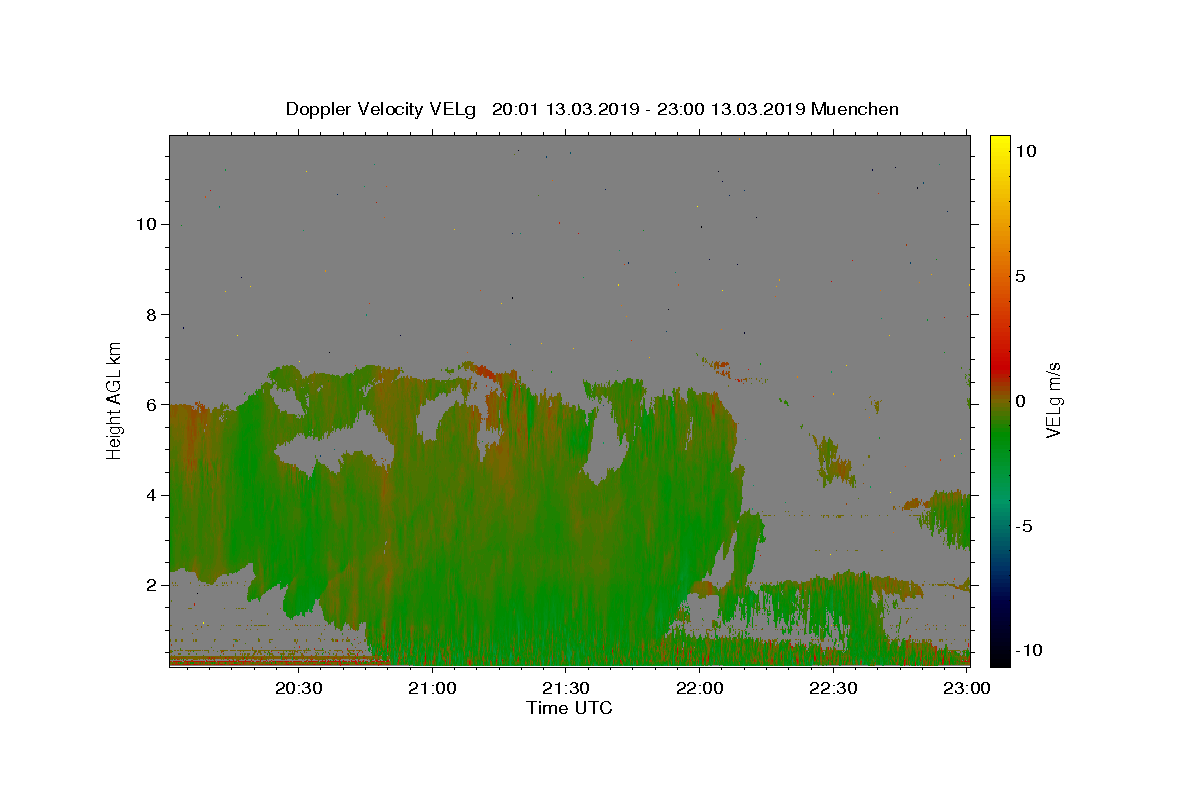The height and width of the screenshot is (800, 1200).
Task: Click the height axis label 6
Action: (x=151, y=405)
